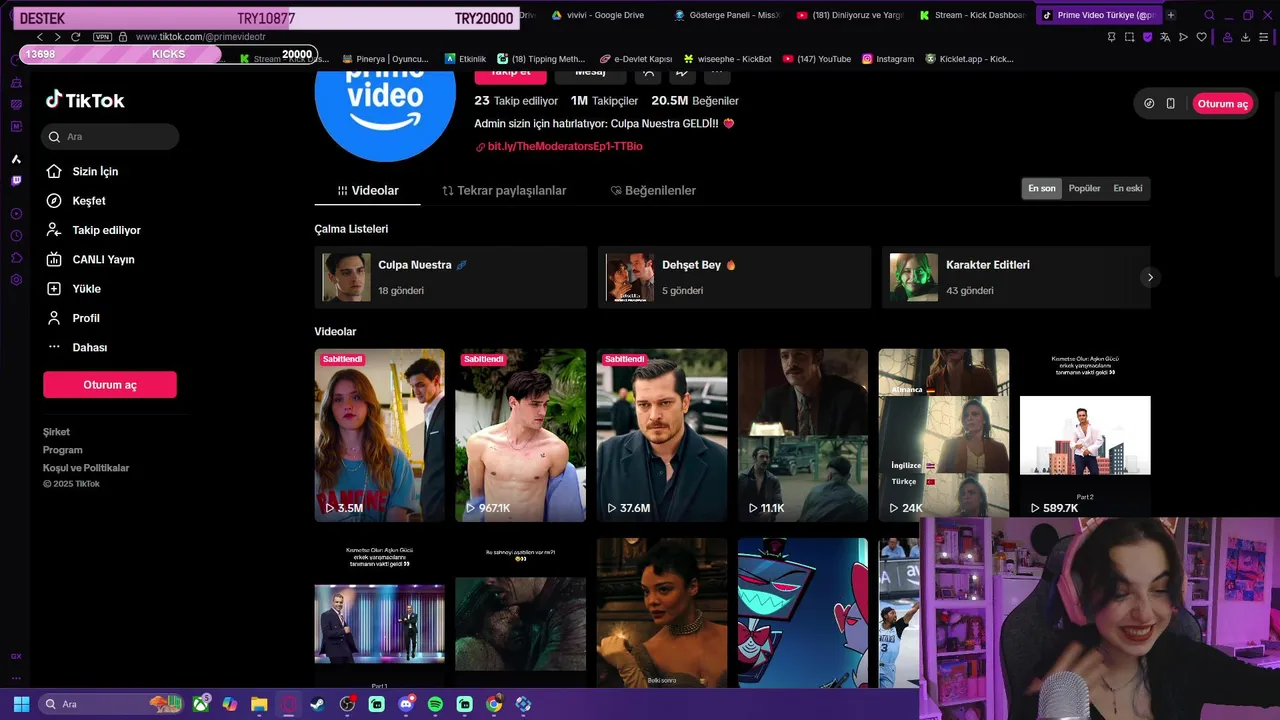The height and width of the screenshot is (720, 1280).
Task: Open the e-Devlet Kapısı bookmark
Action: pos(636,59)
